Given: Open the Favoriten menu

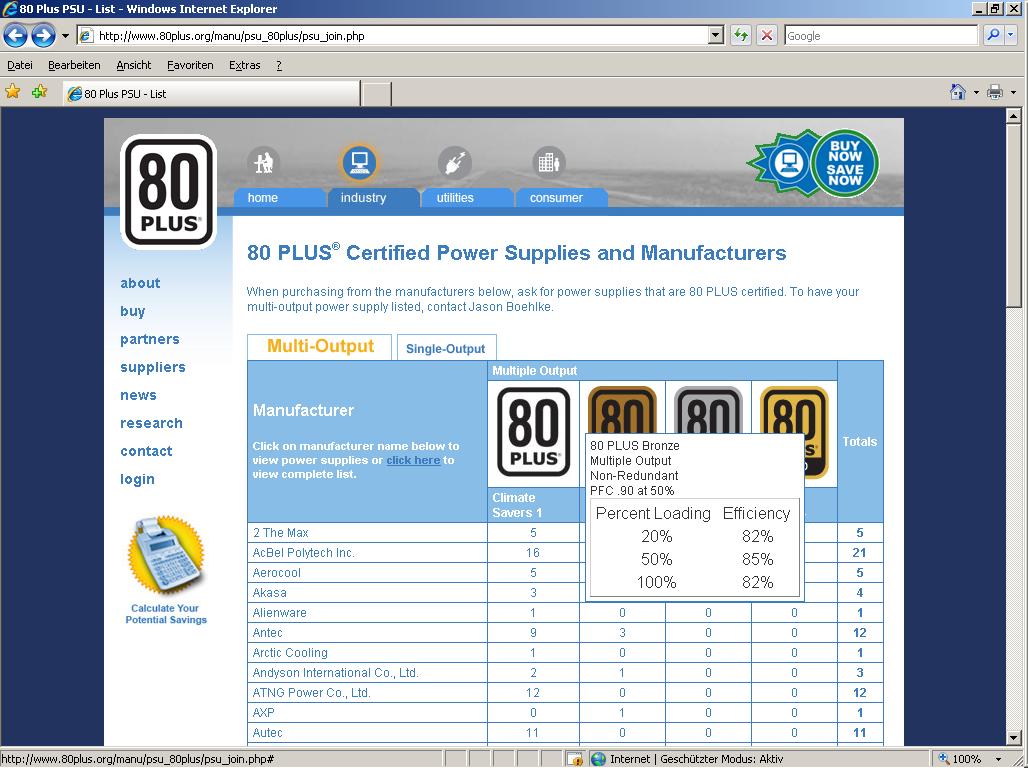Looking at the screenshot, I should pos(190,65).
